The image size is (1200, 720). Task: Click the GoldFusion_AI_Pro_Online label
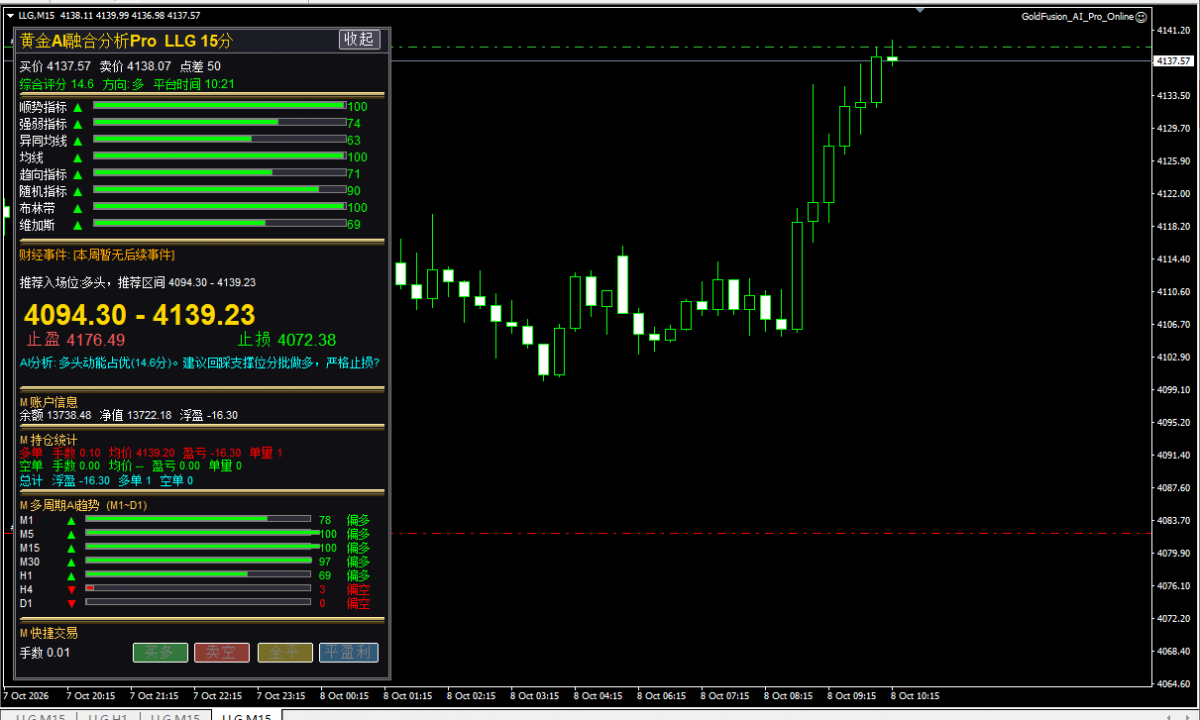click(1078, 16)
